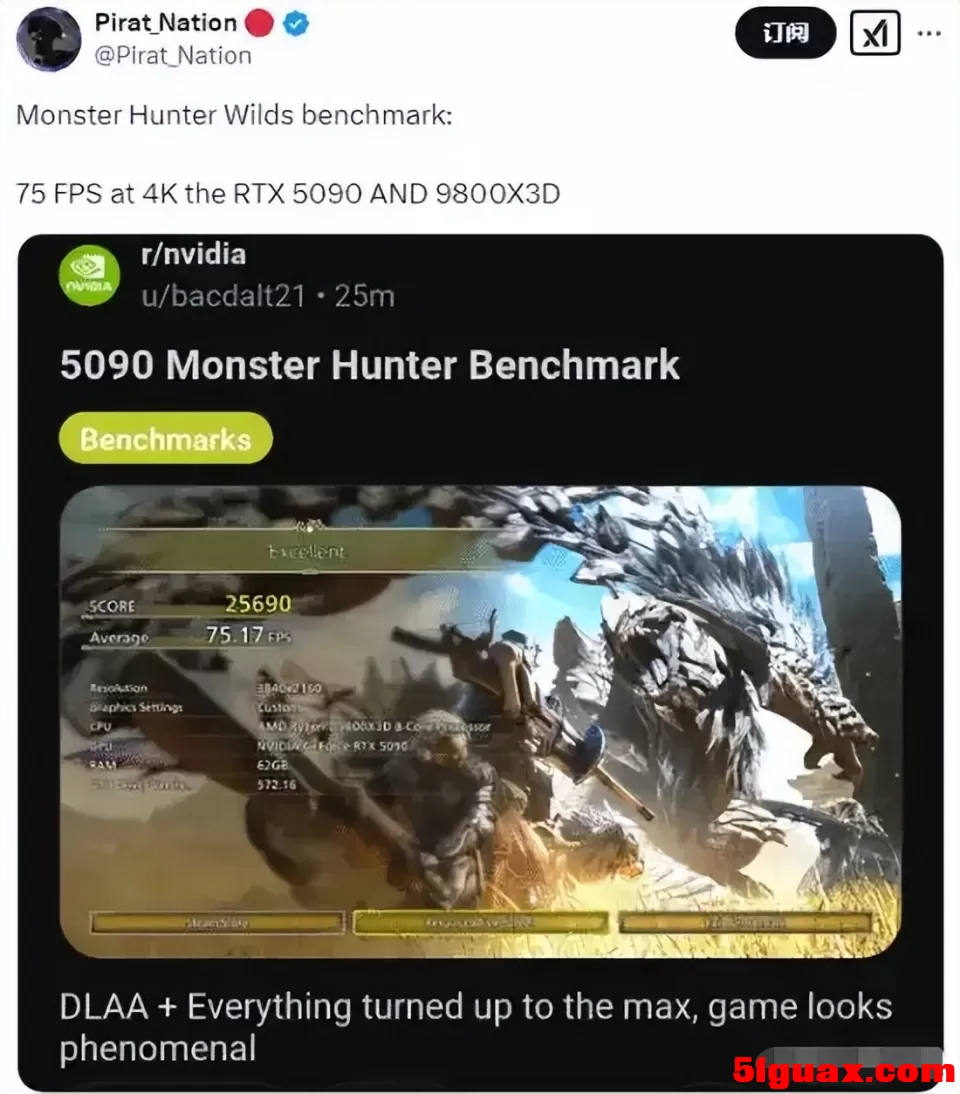Click the middle yellow button in benchmark image
The height and width of the screenshot is (1094, 960).
click(481, 922)
